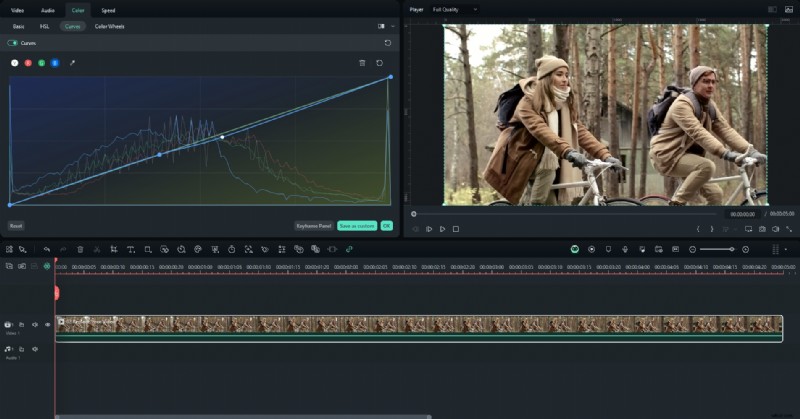Viewport: 800px width, 419px height.
Task: Click Save as custom button
Action: coord(357,226)
